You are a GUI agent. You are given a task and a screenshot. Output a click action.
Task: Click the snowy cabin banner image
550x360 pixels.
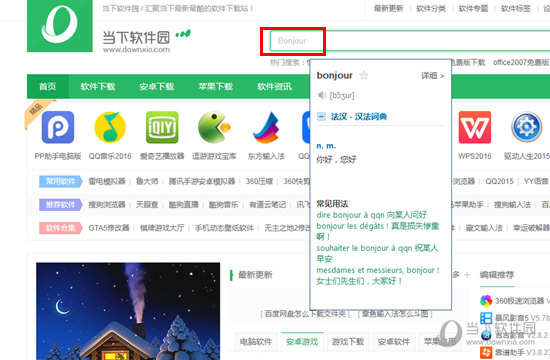[128, 311]
